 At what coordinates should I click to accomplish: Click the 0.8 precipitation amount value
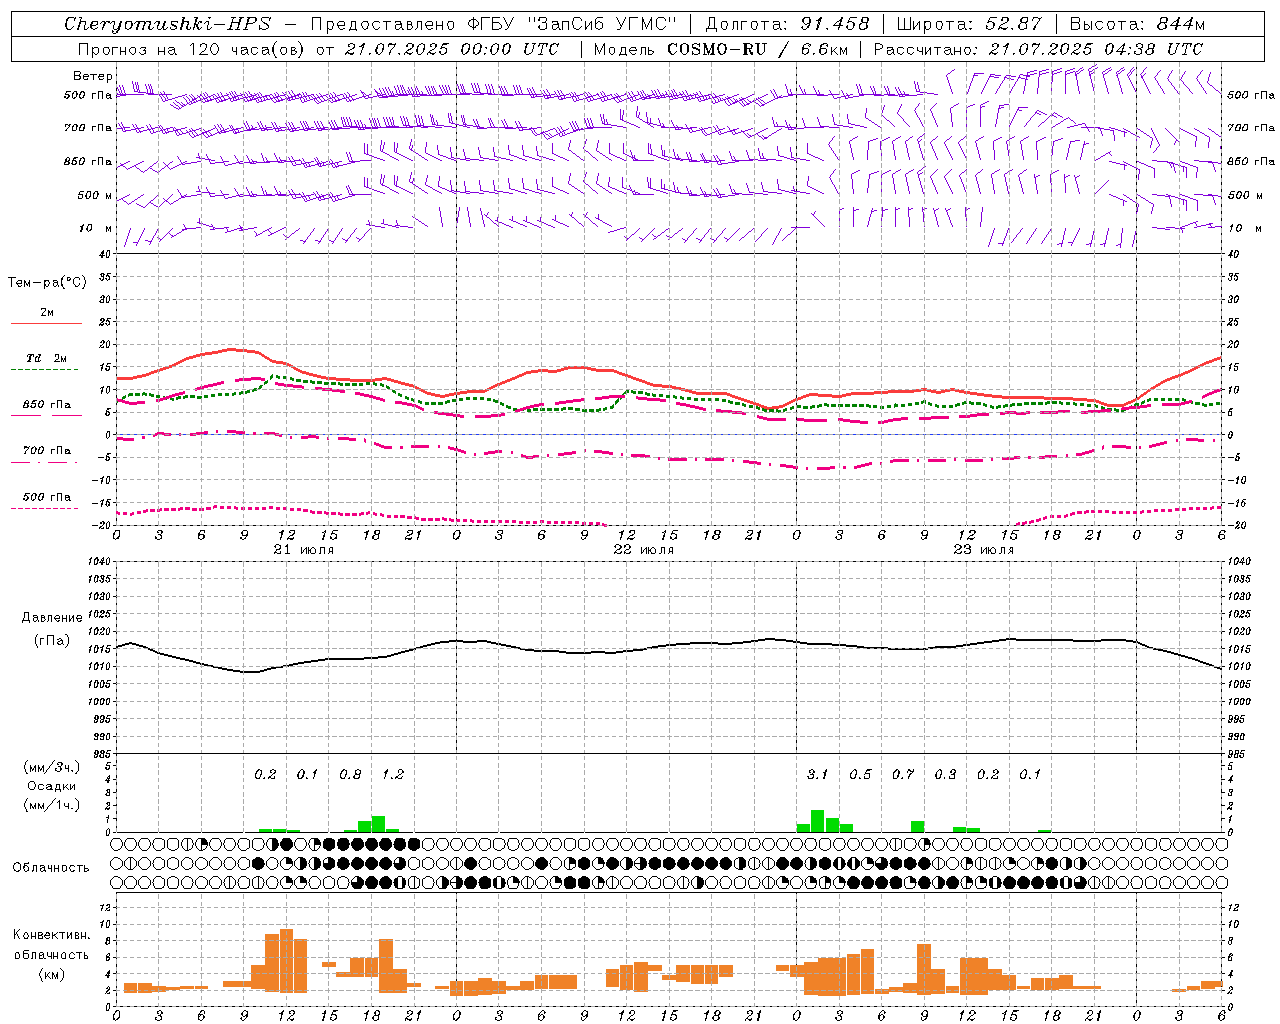pyautogui.click(x=350, y=775)
